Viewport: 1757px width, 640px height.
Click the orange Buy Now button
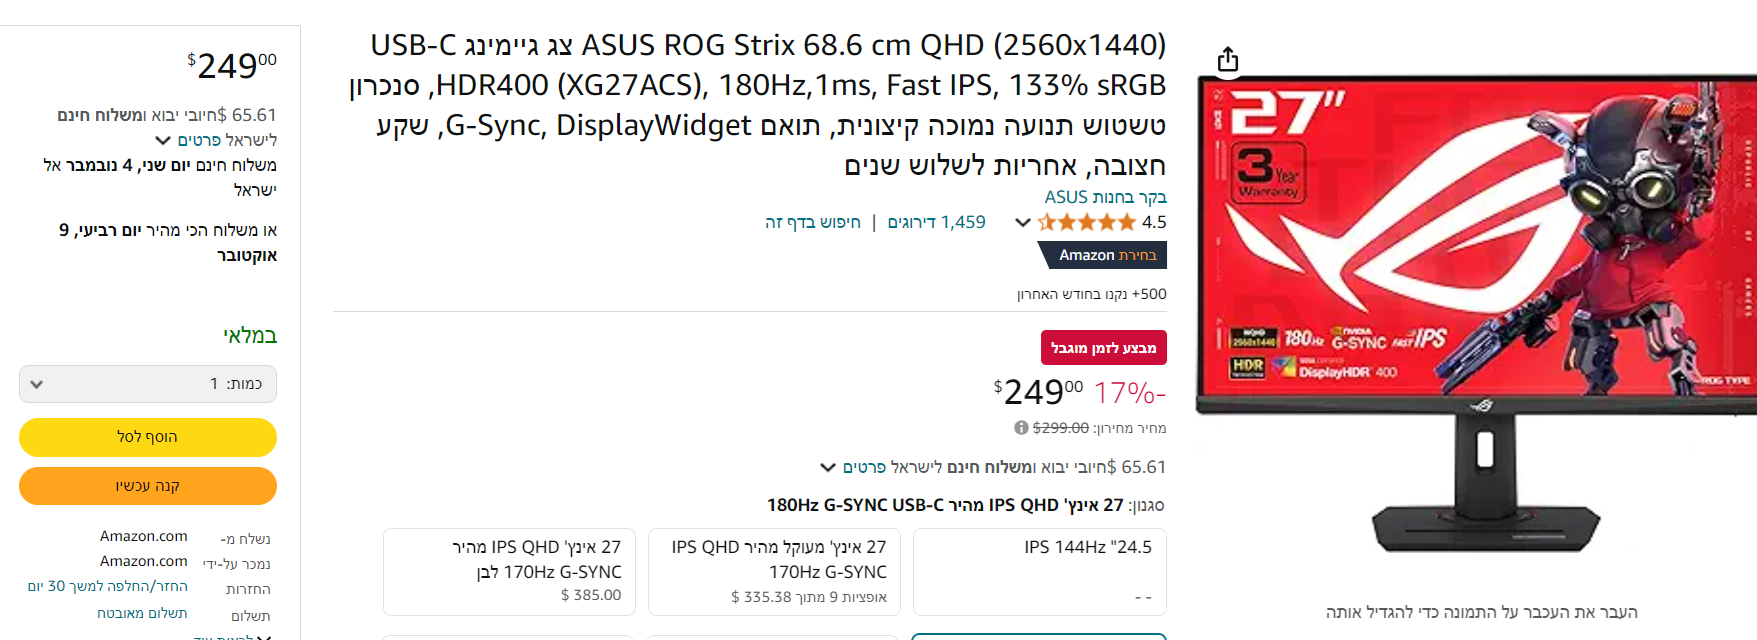click(148, 486)
